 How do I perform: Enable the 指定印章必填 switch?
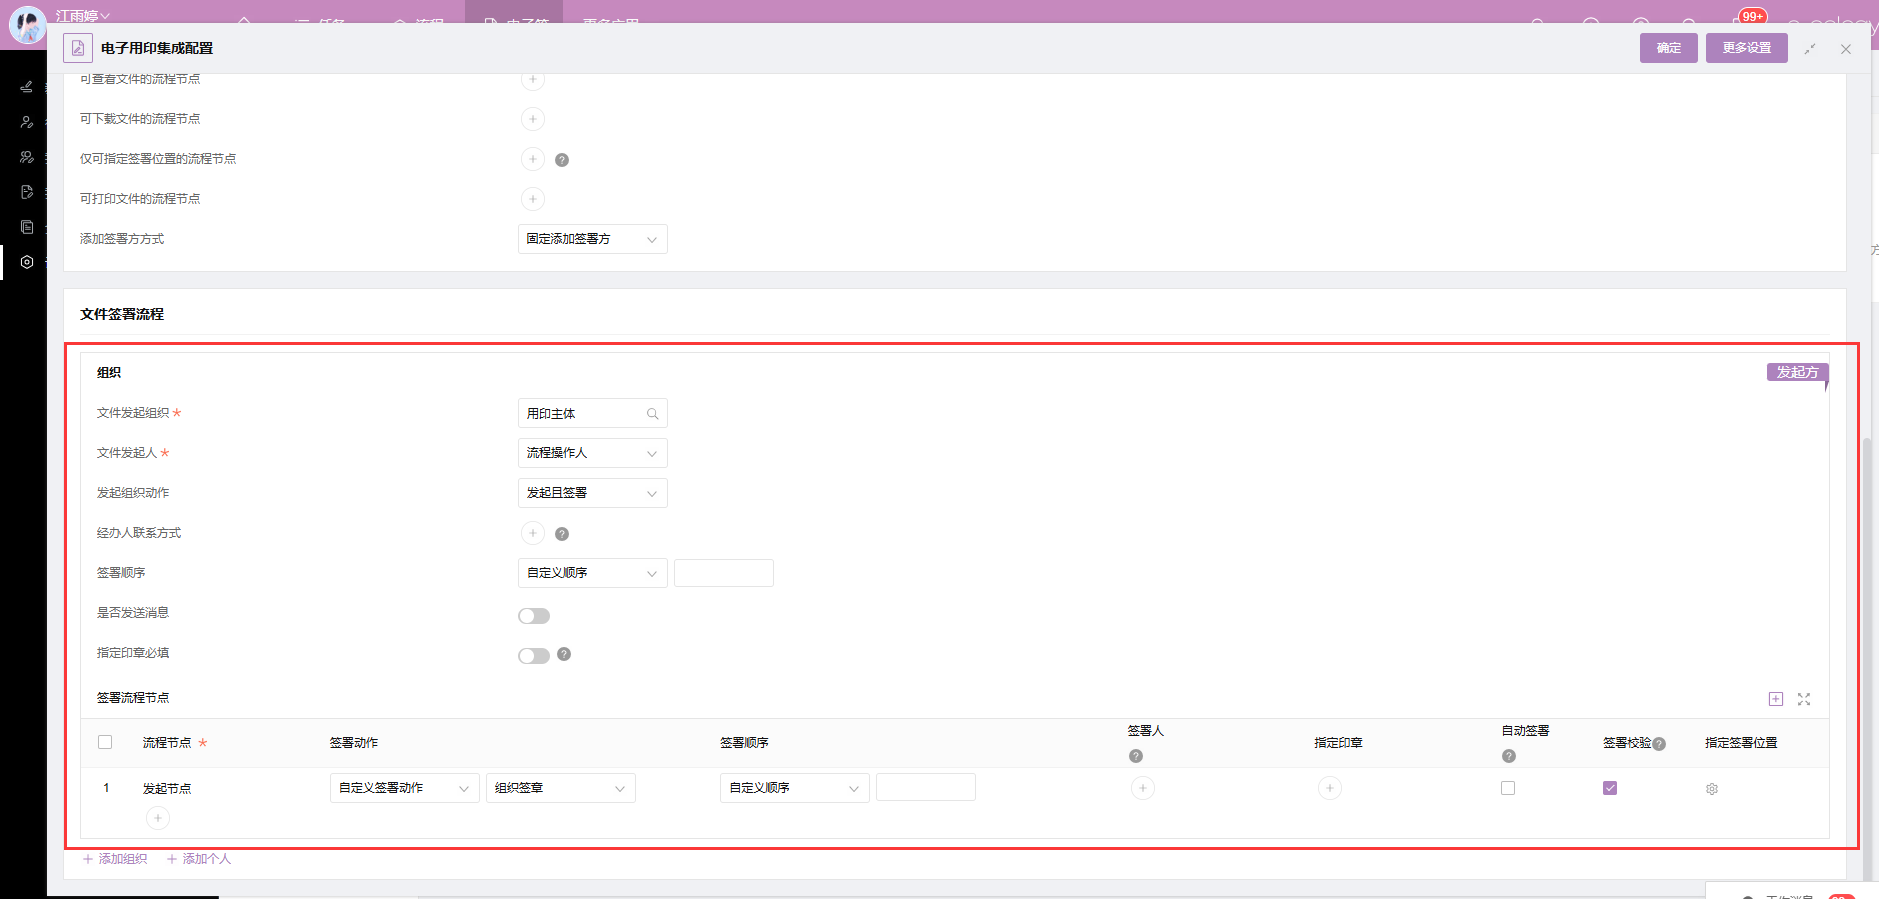(x=533, y=656)
